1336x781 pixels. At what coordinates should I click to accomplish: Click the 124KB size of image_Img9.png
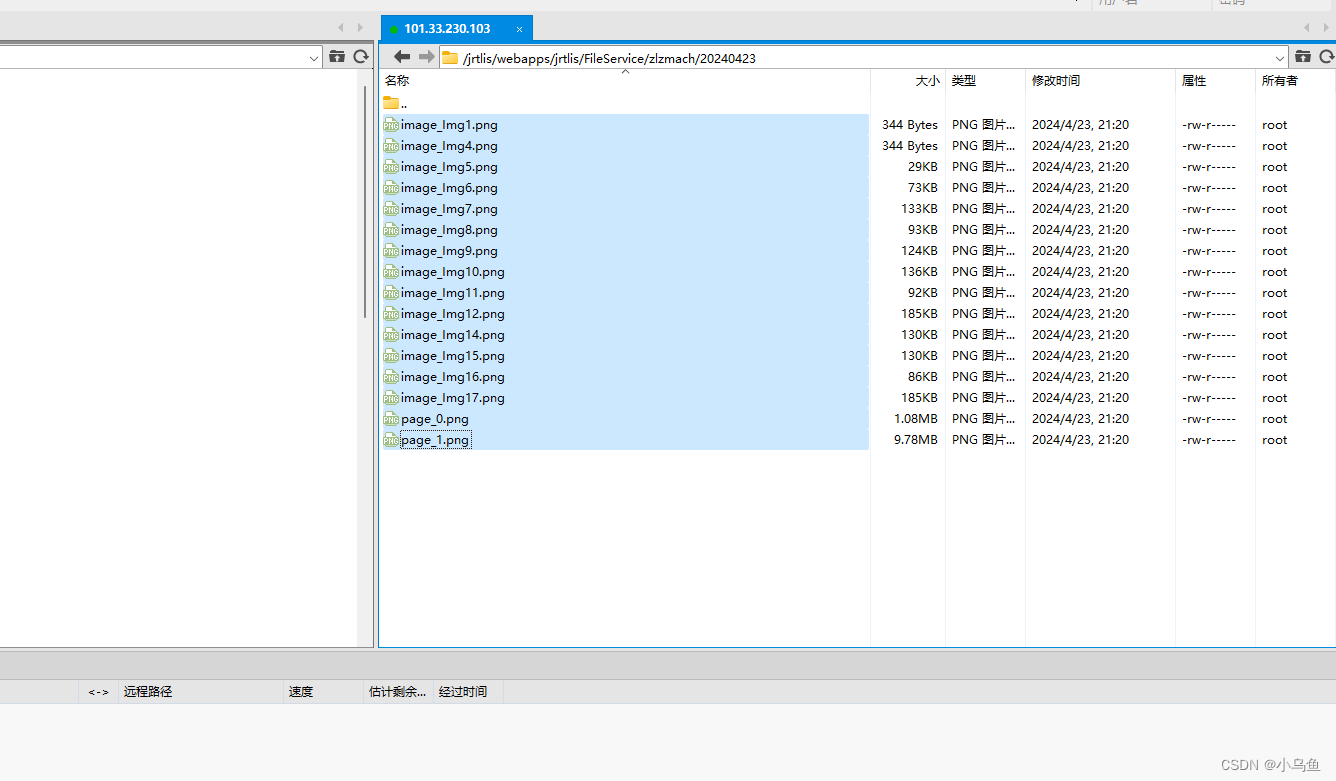point(920,251)
